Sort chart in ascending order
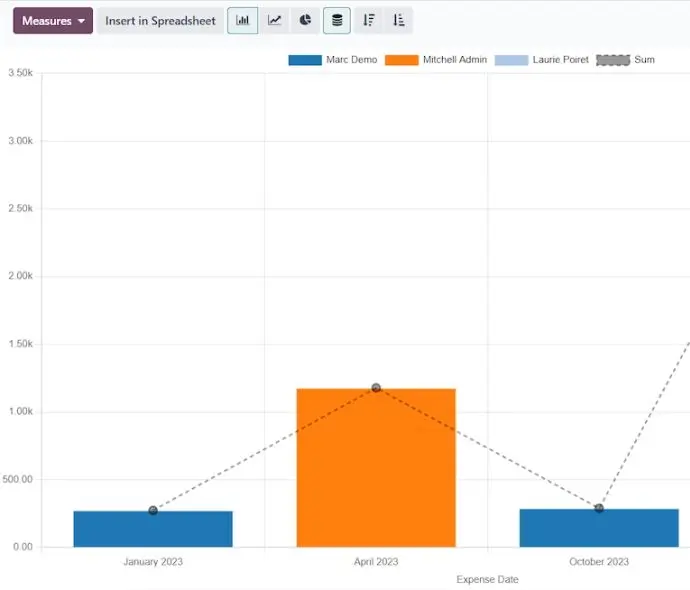690x590 pixels. point(398,20)
